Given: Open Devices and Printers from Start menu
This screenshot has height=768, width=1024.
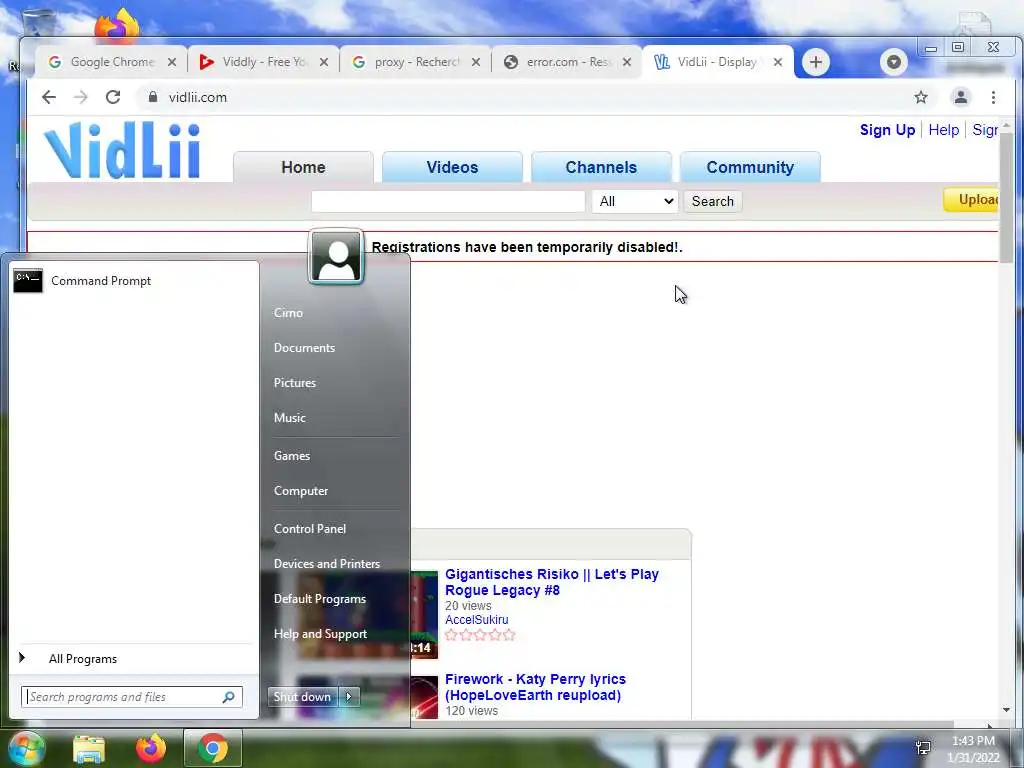Looking at the screenshot, I should coord(327,564).
